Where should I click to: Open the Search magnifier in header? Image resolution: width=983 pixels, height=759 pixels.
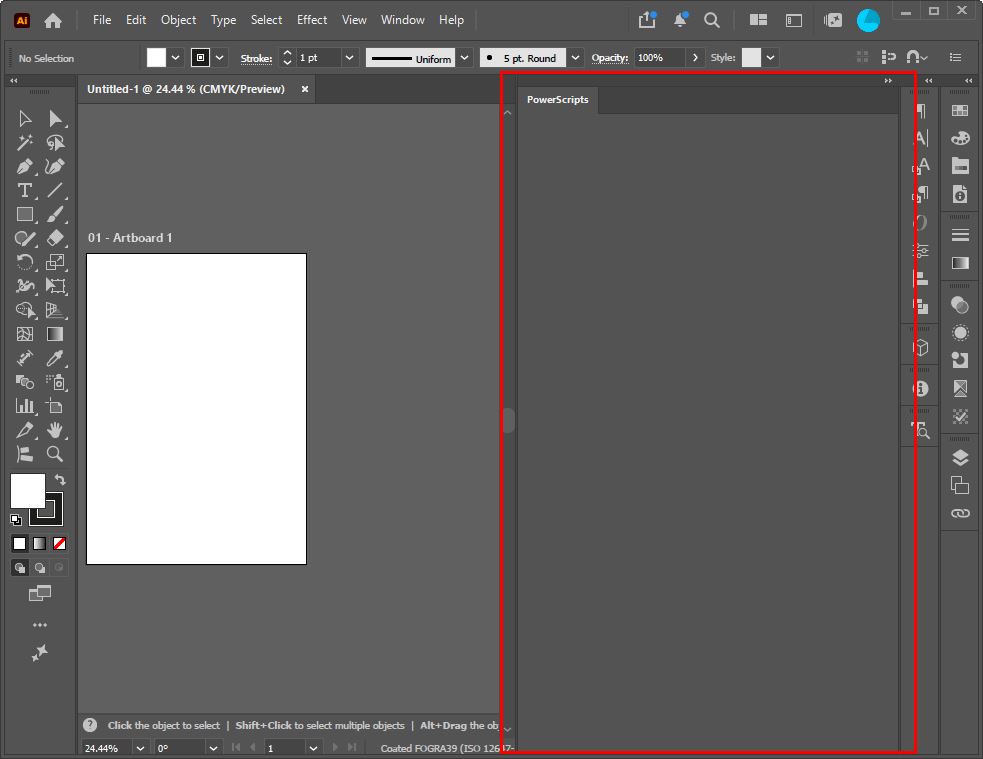pyautogui.click(x=712, y=20)
